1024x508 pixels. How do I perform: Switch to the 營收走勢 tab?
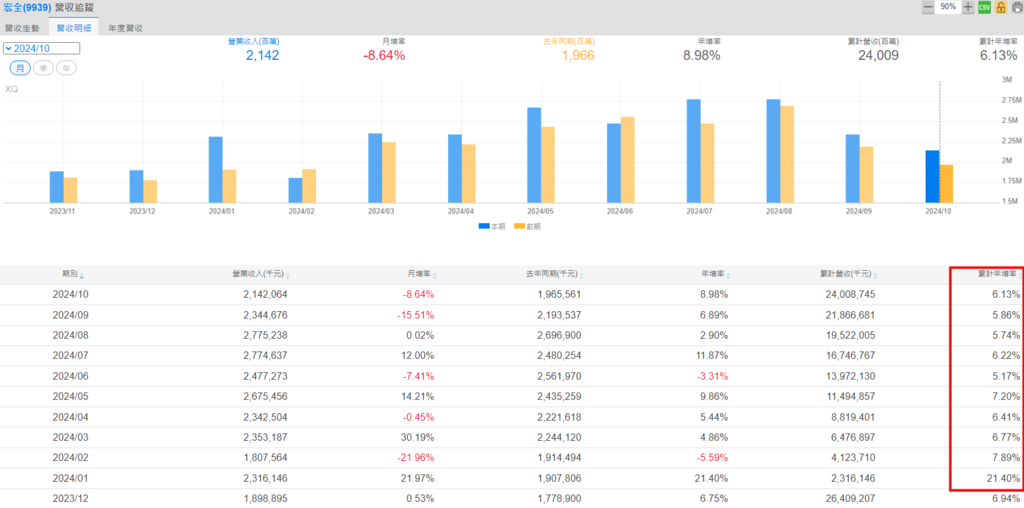click(22, 28)
